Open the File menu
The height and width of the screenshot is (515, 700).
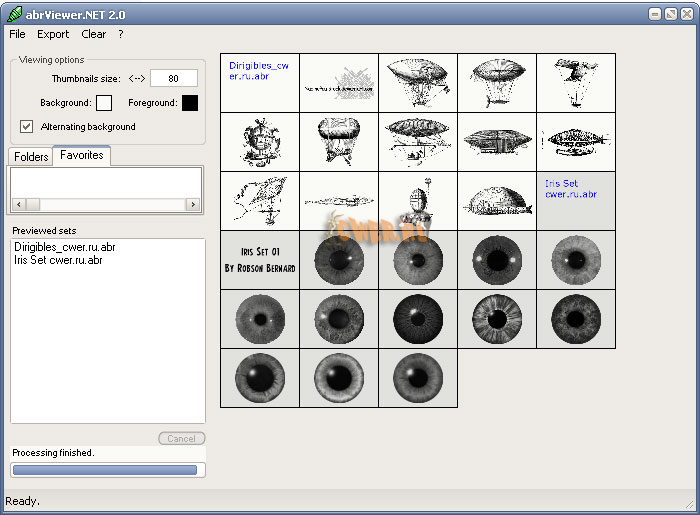17,34
